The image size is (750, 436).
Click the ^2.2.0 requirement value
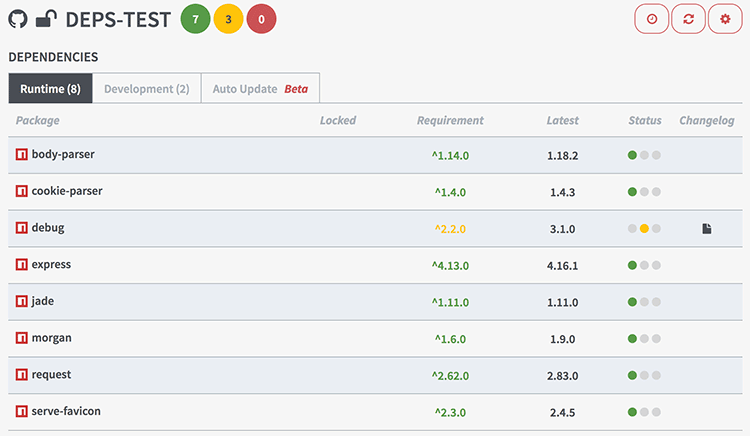coord(450,229)
